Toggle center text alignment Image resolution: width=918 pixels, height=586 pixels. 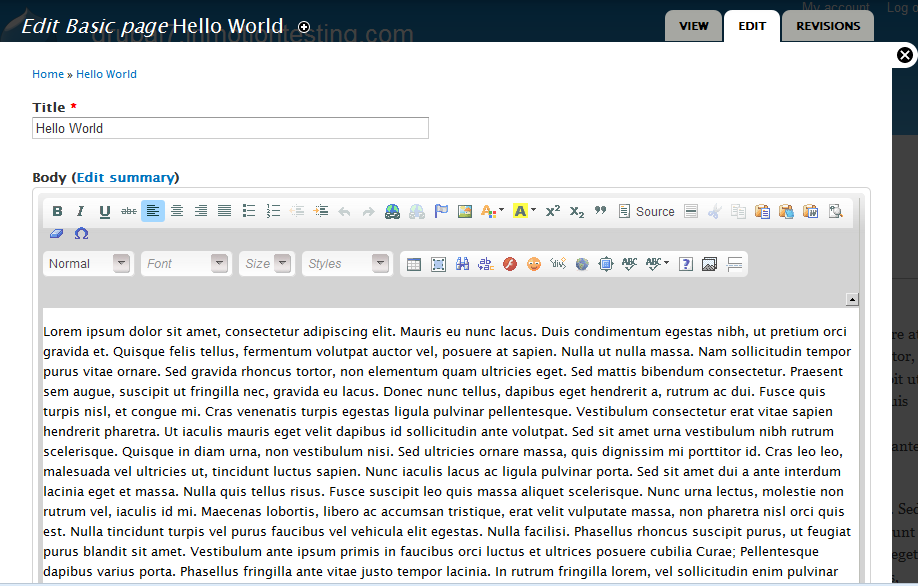tap(177, 211)
